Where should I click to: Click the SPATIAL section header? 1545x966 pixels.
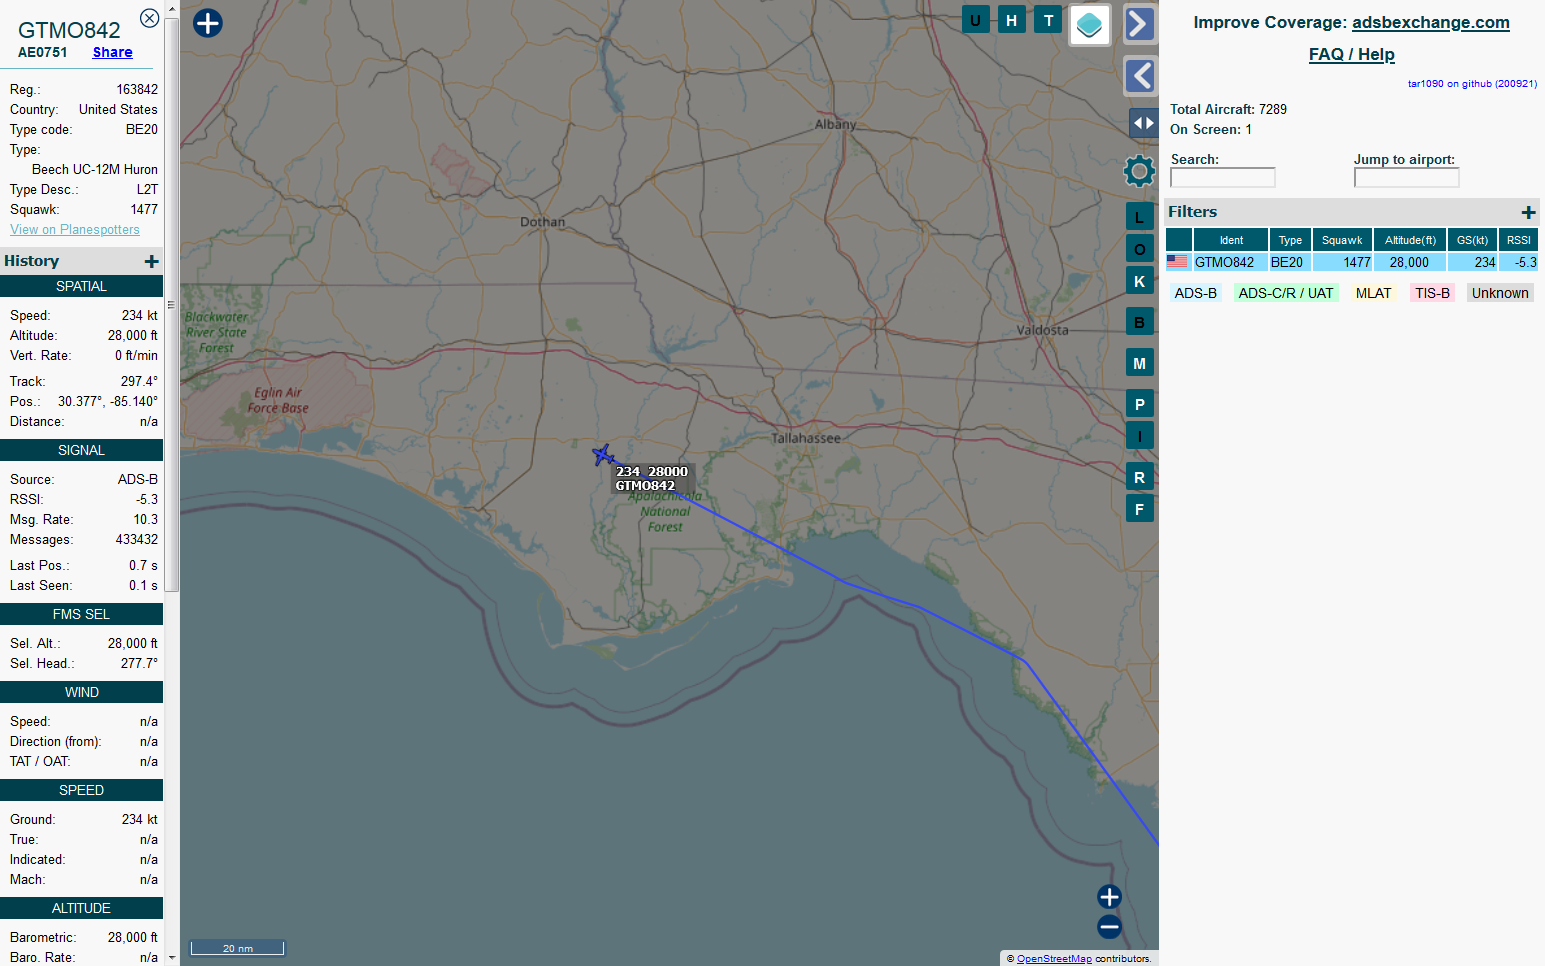[x=81, y=286]
